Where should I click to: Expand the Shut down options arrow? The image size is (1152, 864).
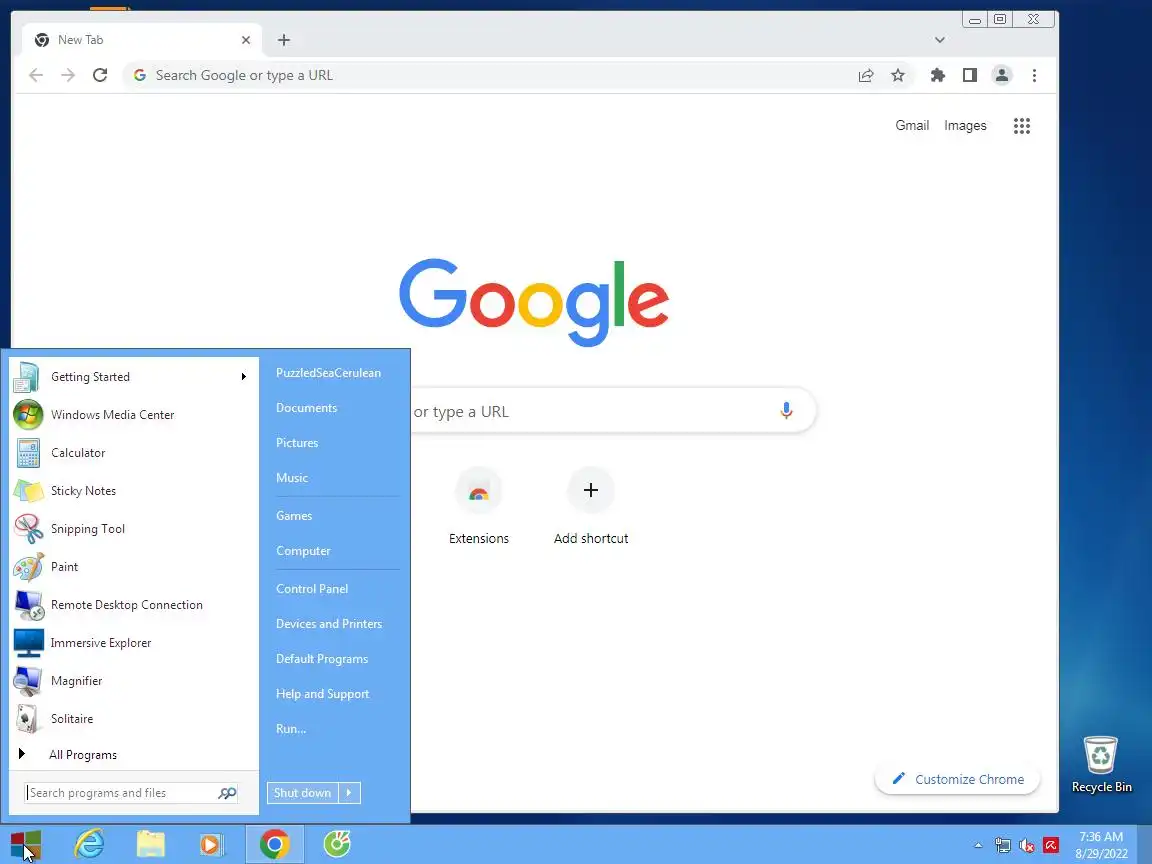click(349, 793)
